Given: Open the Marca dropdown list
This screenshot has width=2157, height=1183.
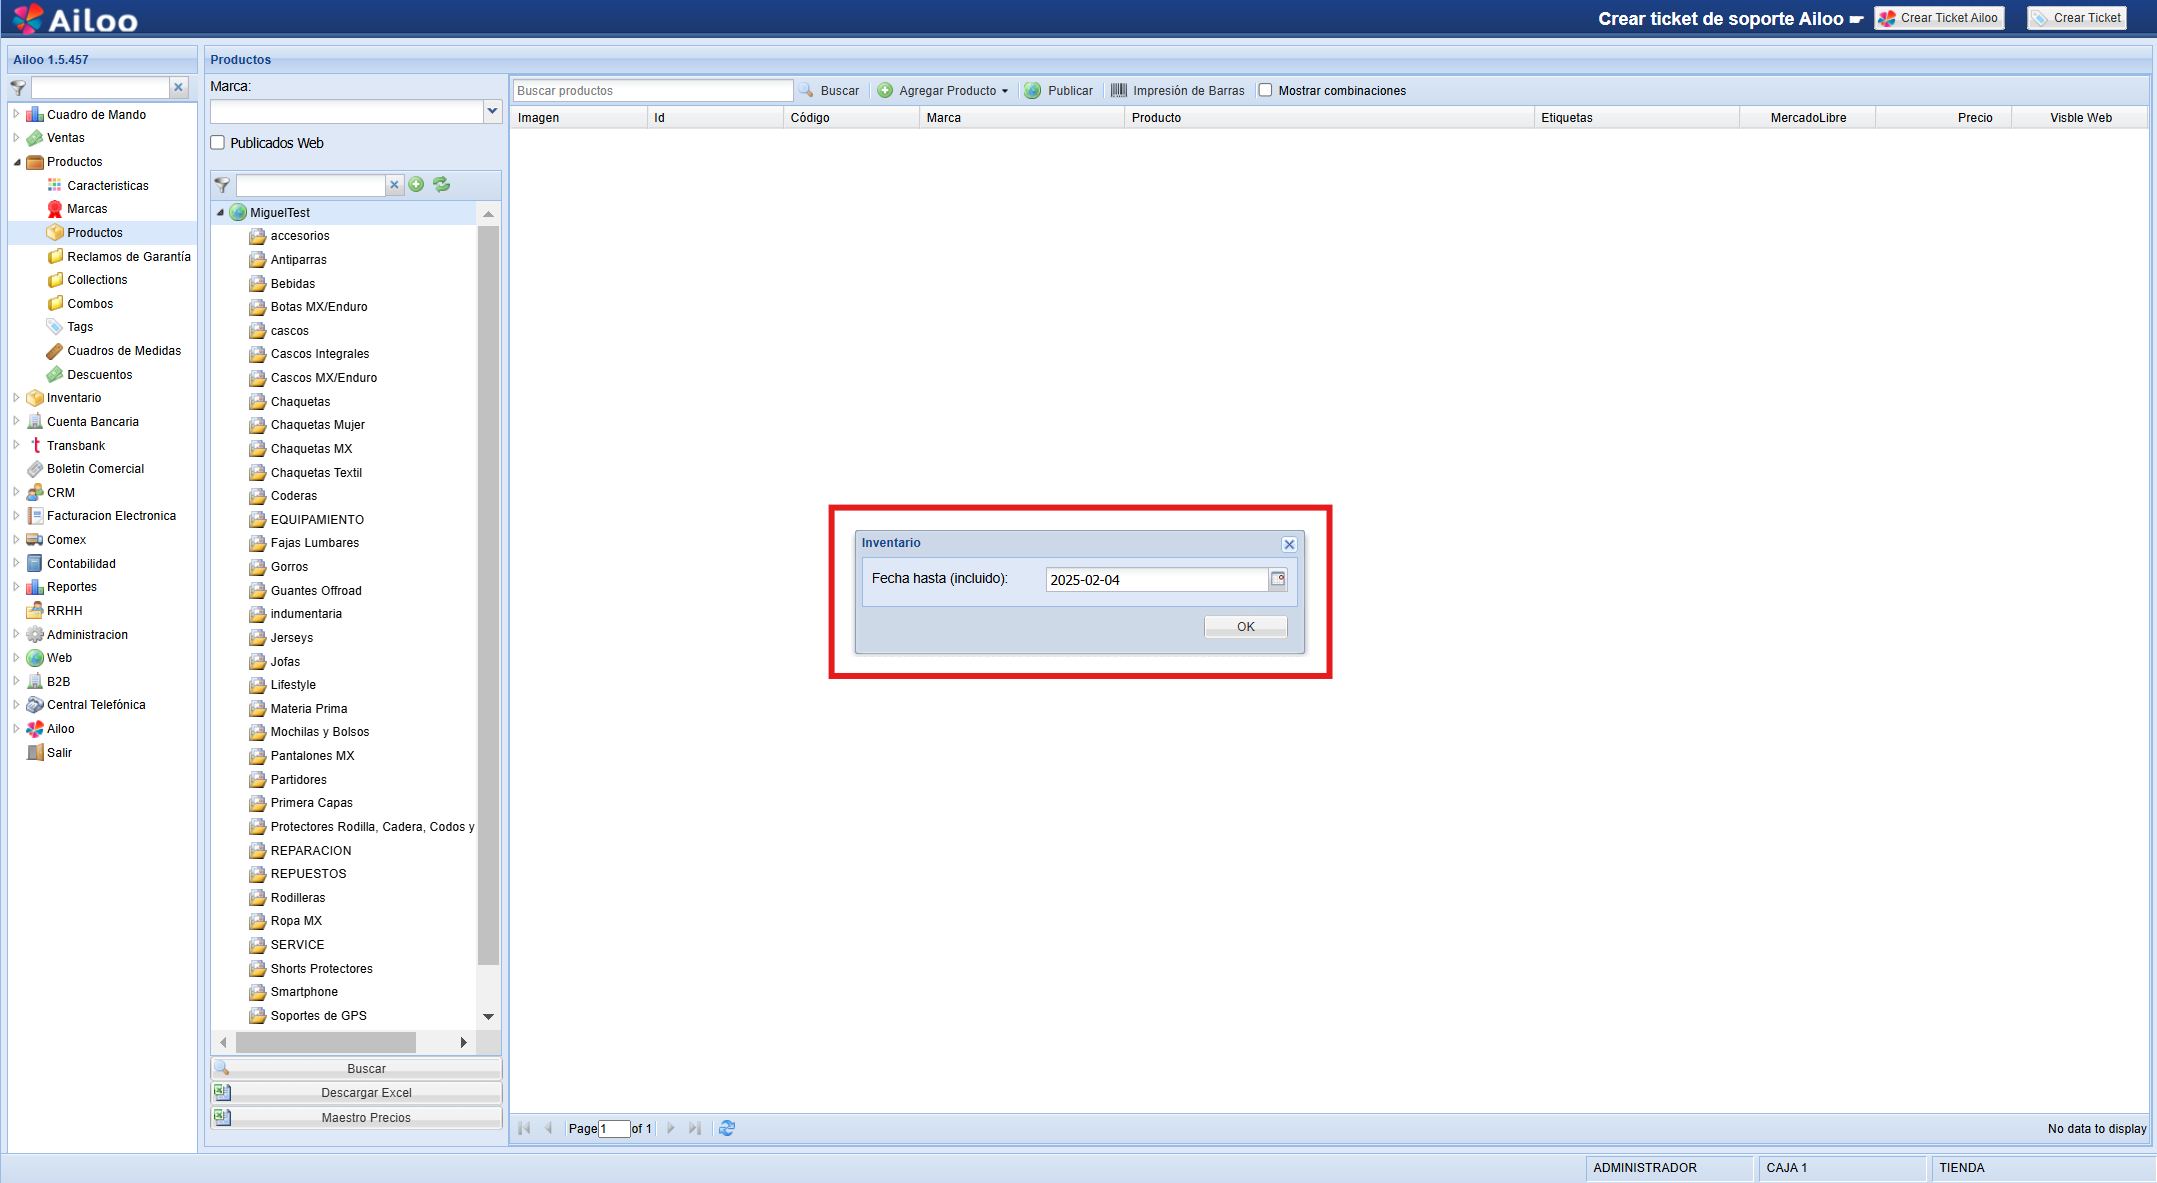Looking at the screenshot, I should click(x=492, y=111).
